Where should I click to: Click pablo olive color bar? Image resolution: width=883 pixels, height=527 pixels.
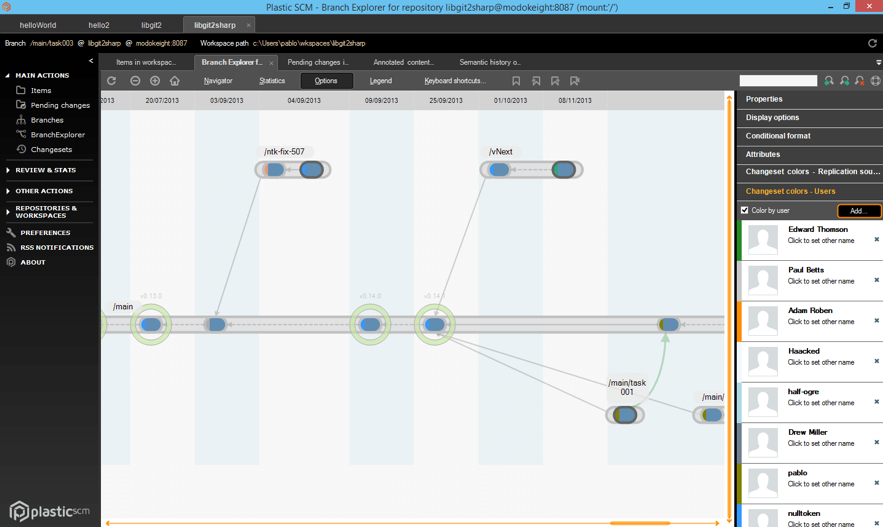click(739, 484)
